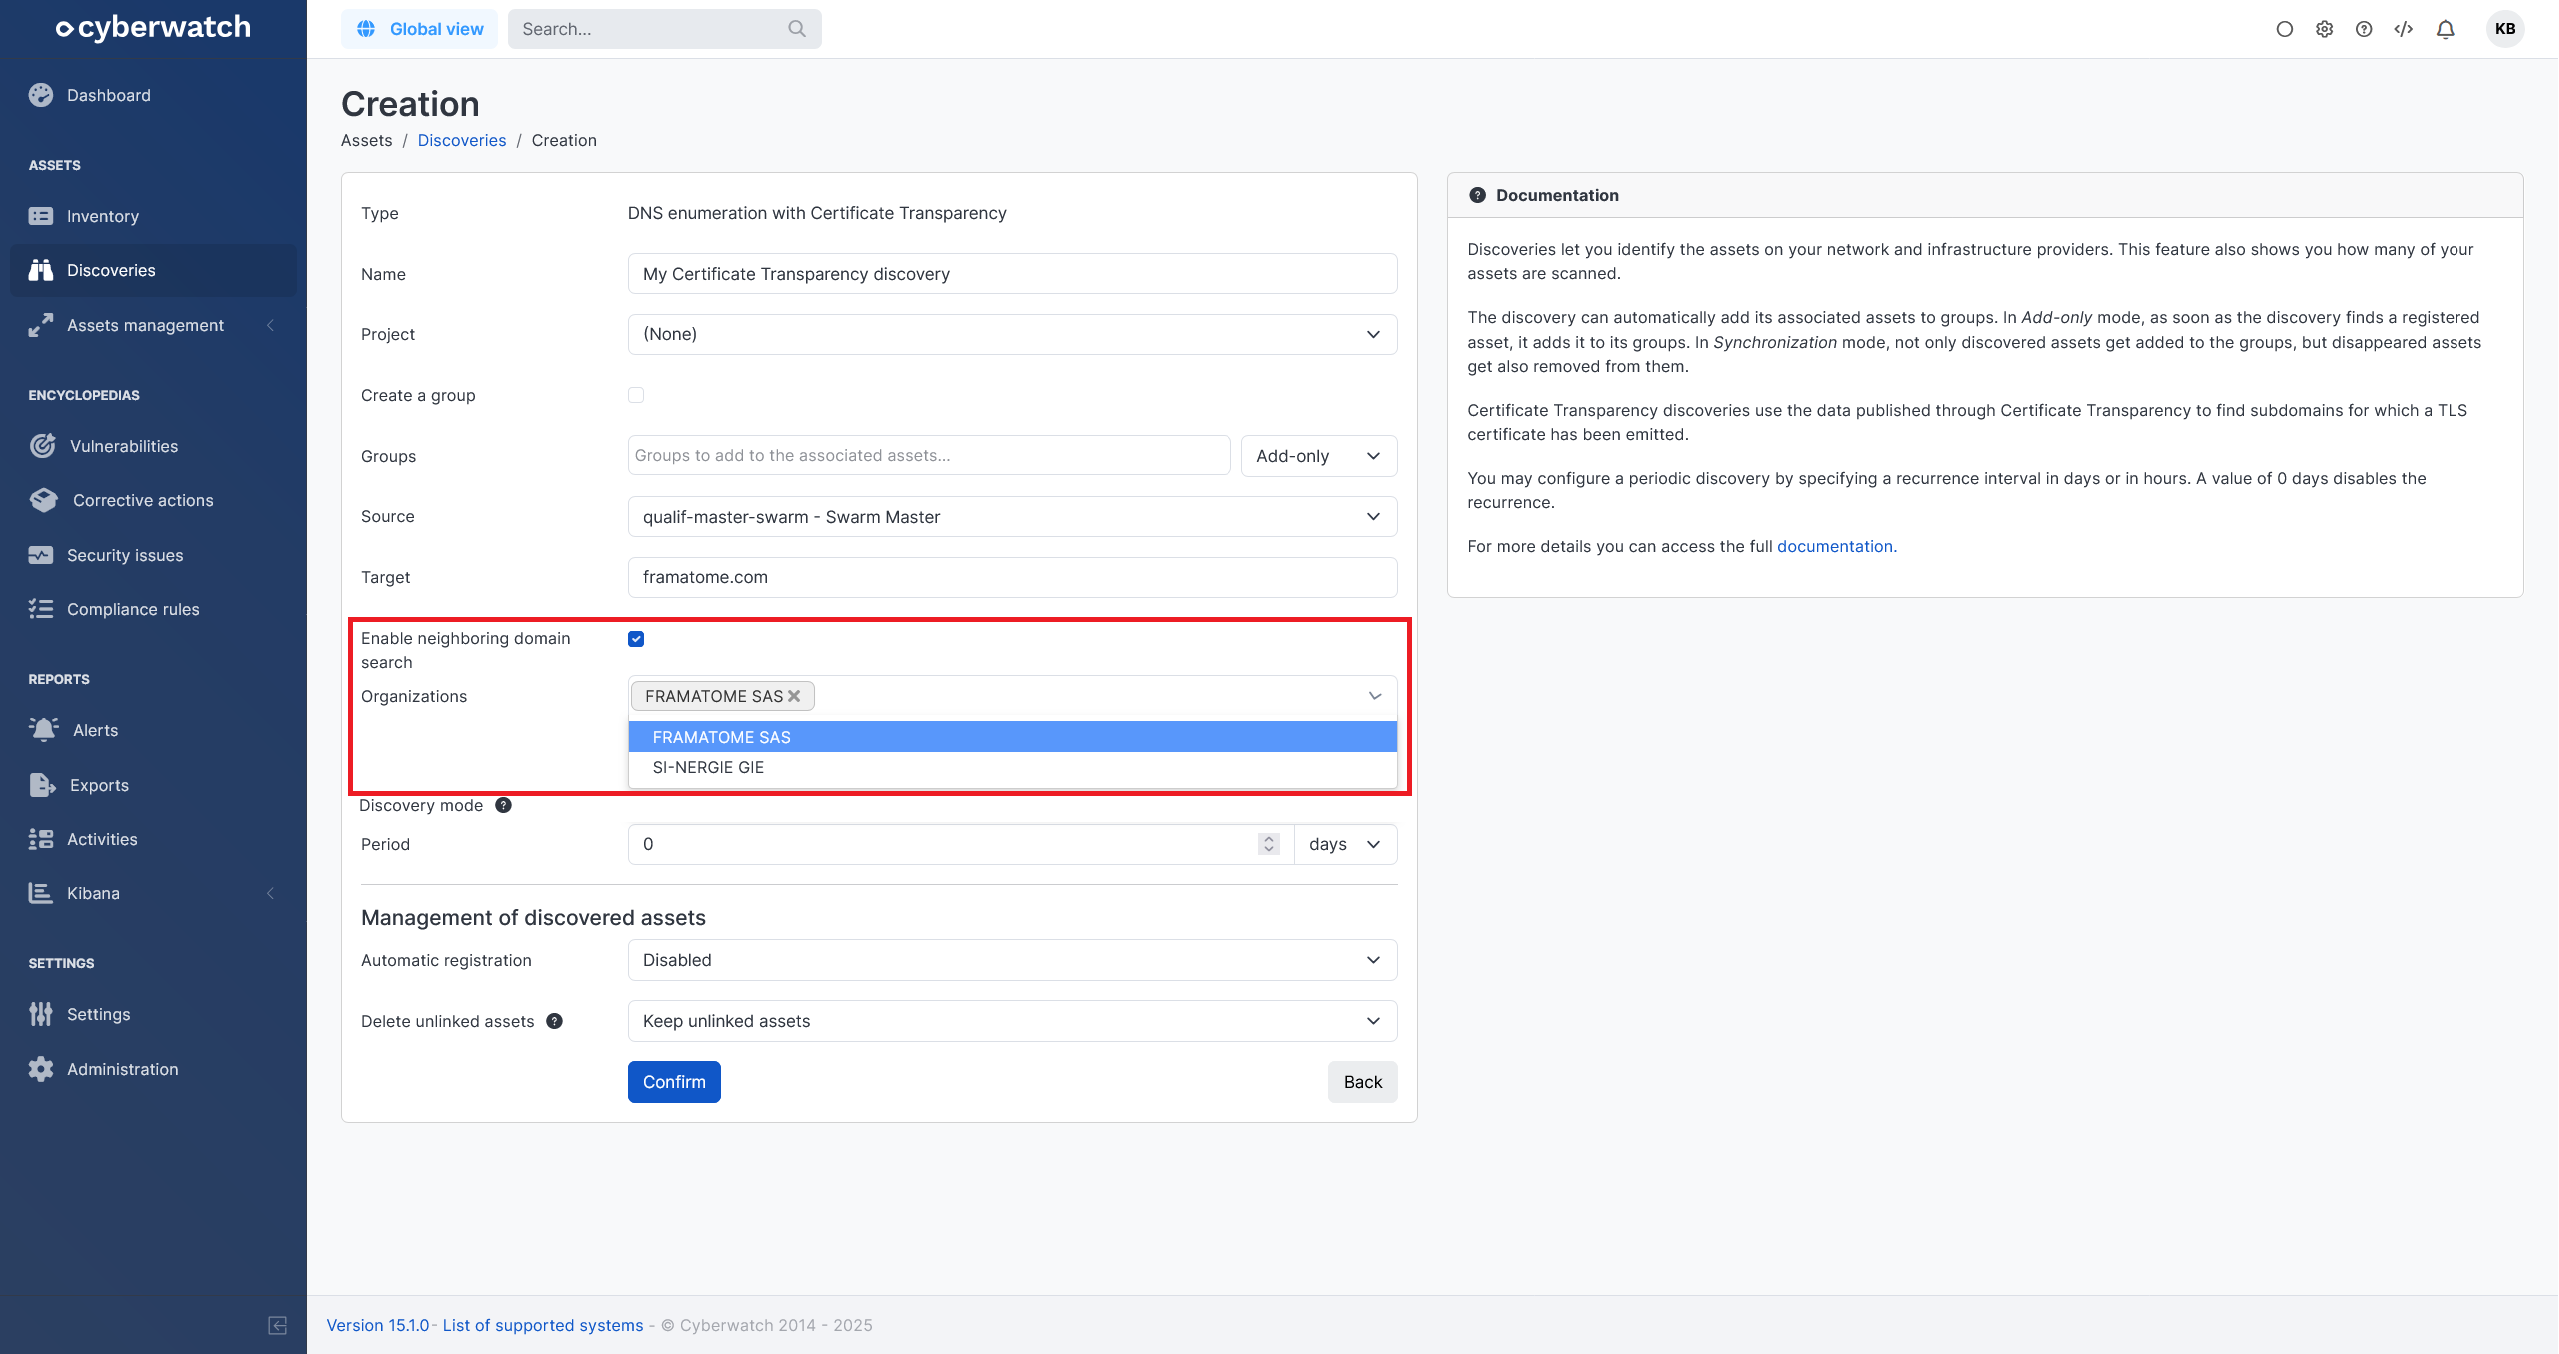
Task: Collapse the sidebar with bottom arrow icon
Action: pyautogui.click(x=278, y=1325)
